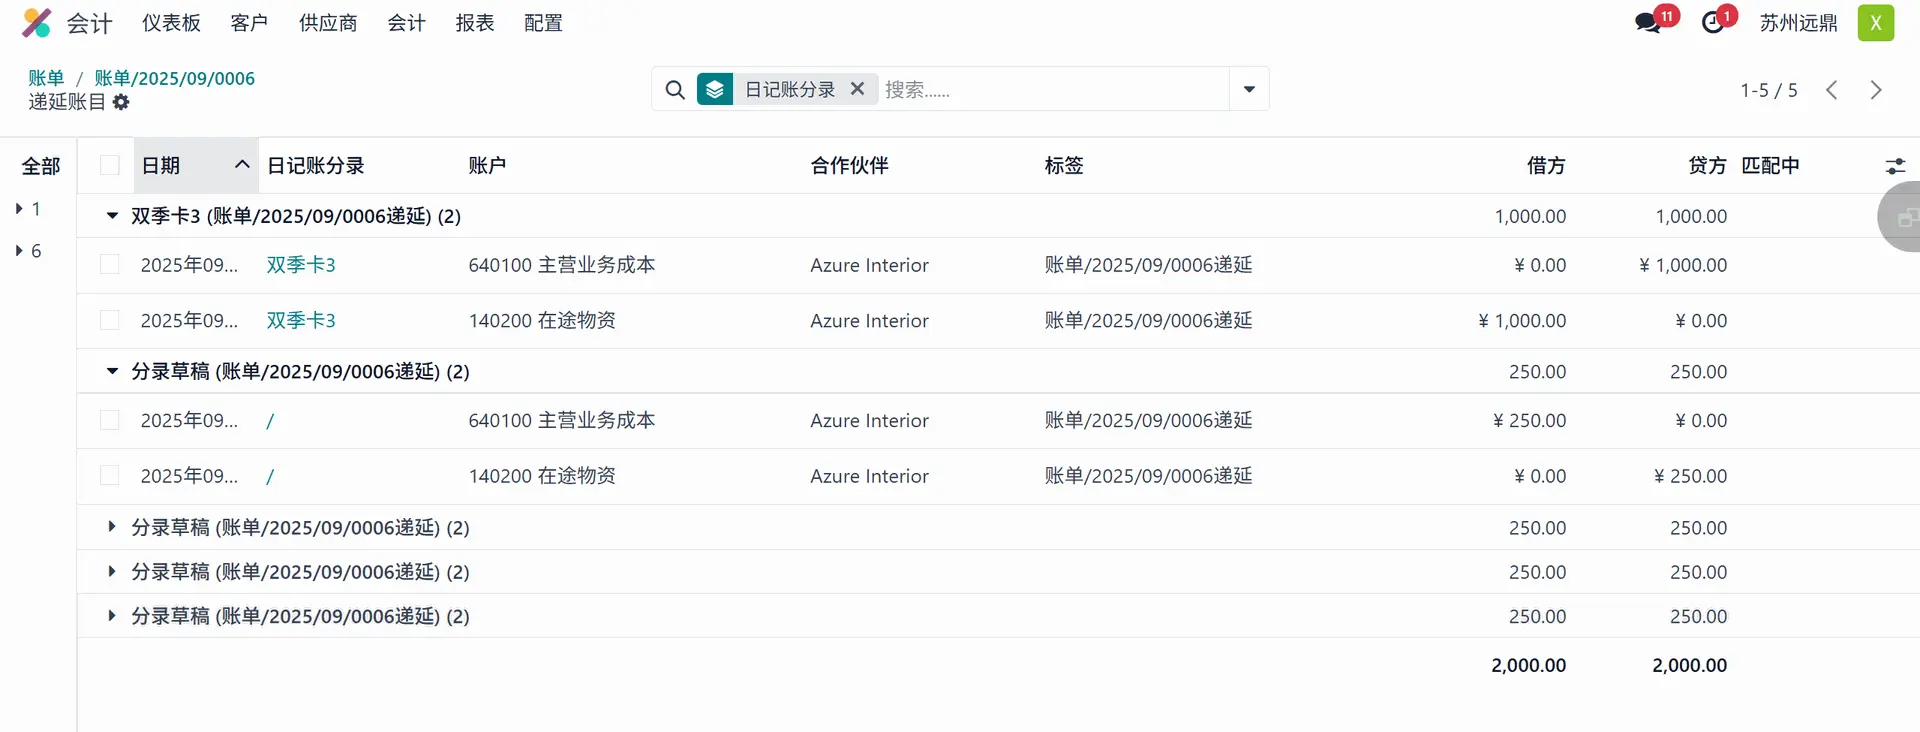The image size is (1920, 732).
Task: Collapse the 双季卡3 group
Action: coord(112,216)
